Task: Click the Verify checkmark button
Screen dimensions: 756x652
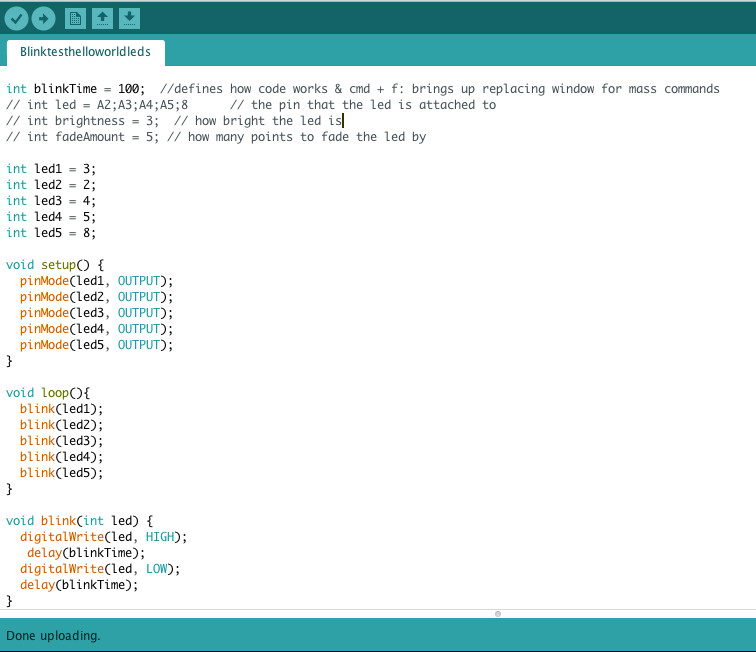Action: [16, 19]
